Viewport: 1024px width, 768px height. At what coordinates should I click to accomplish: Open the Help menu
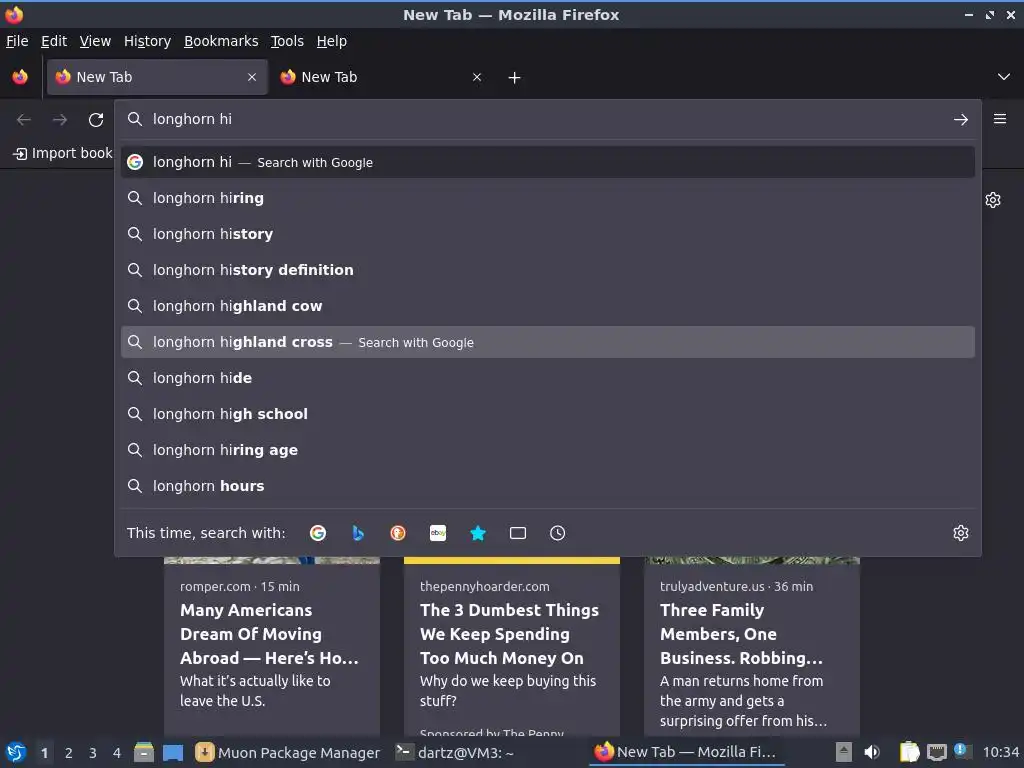point(332,41)
